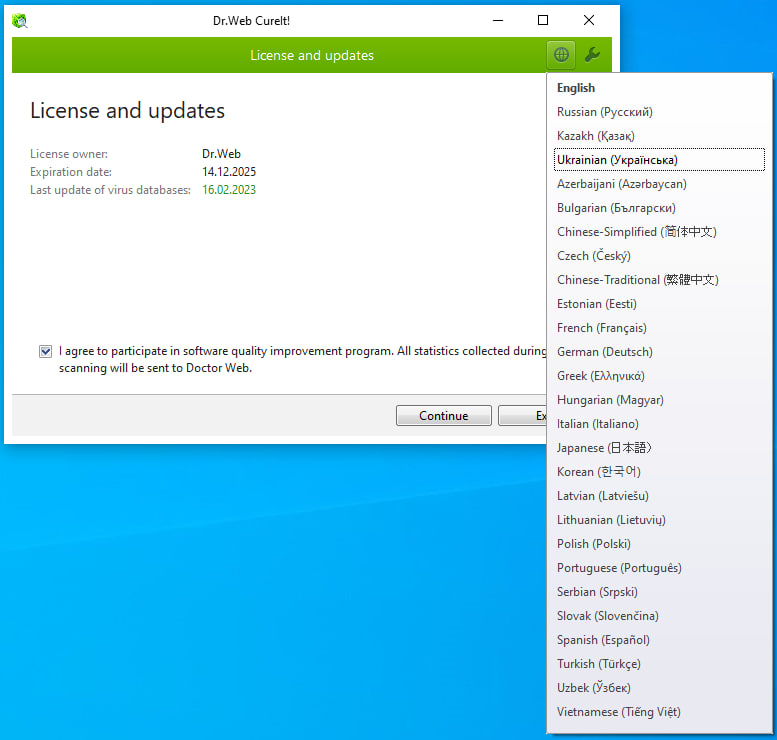Choose Latvian (Latviešu) language
The height and width of the screenshot is (740, 777).
[x=659, y=496]
